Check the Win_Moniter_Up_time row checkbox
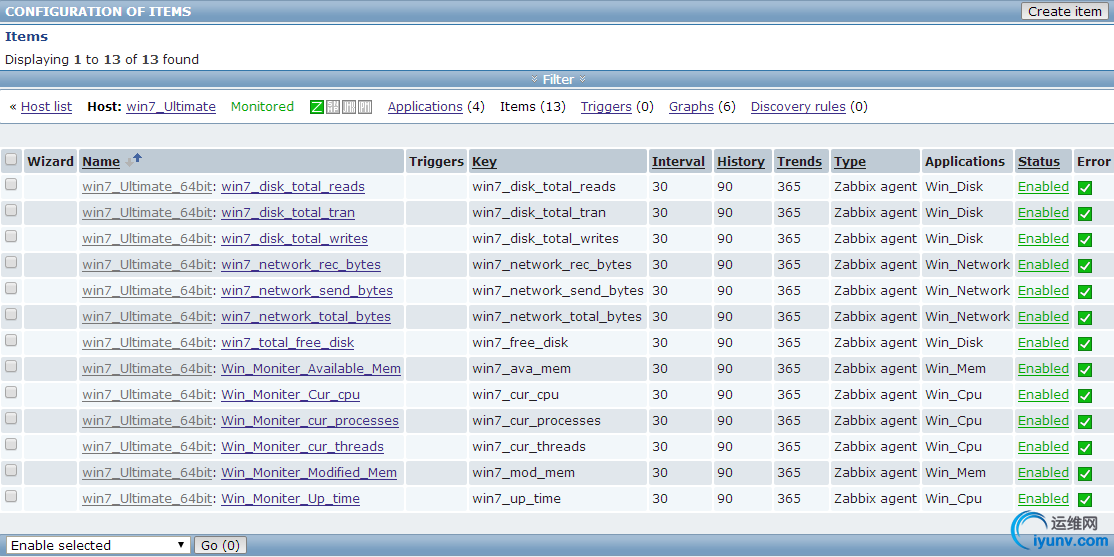Image resolution: width=1114 pixels, height=557 pixels. coord(11,496)
